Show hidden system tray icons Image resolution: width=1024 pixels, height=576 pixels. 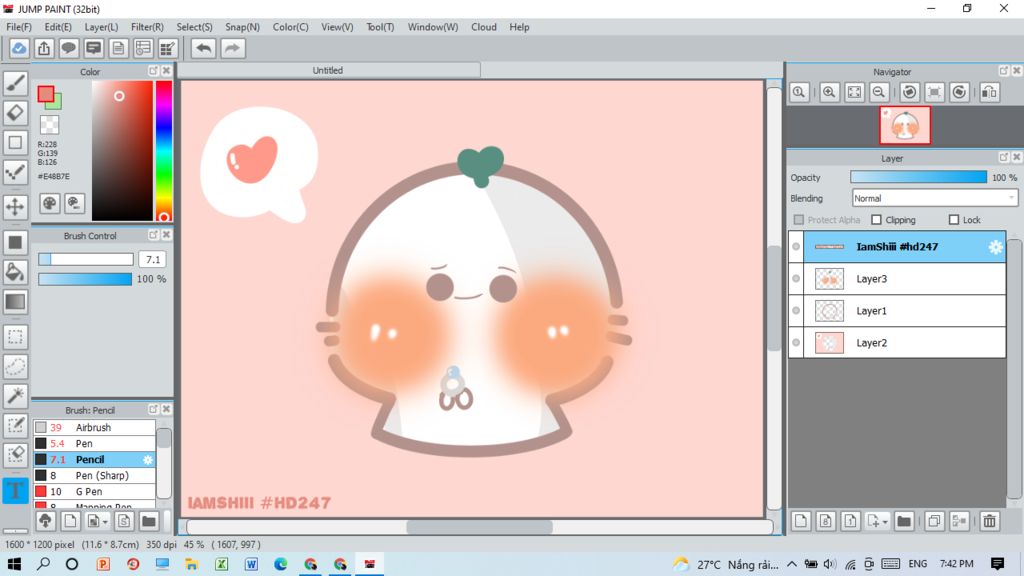[792, 564]
